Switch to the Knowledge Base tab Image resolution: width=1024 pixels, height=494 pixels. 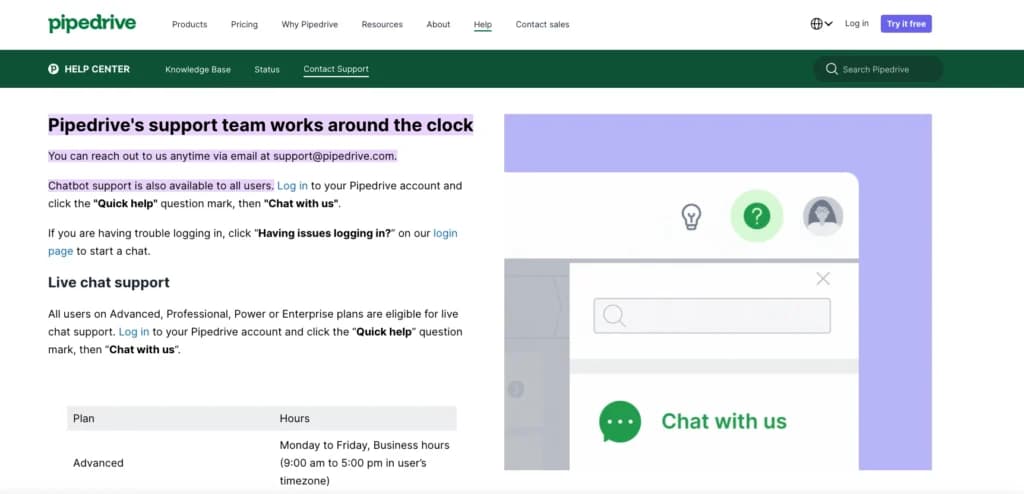click(198, 69)
